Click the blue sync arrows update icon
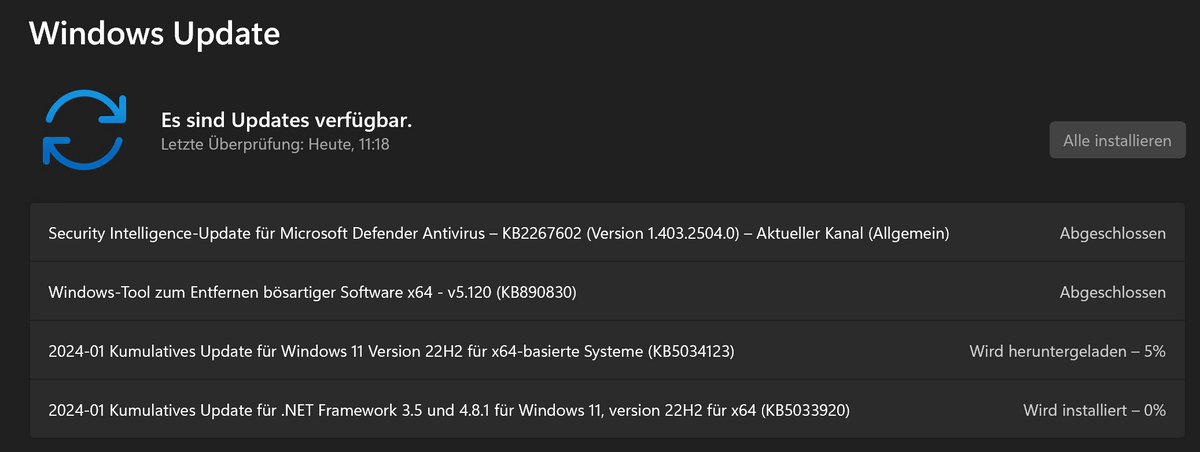The width and height of the screenshot is (1200, 452). tap(83, 128)
